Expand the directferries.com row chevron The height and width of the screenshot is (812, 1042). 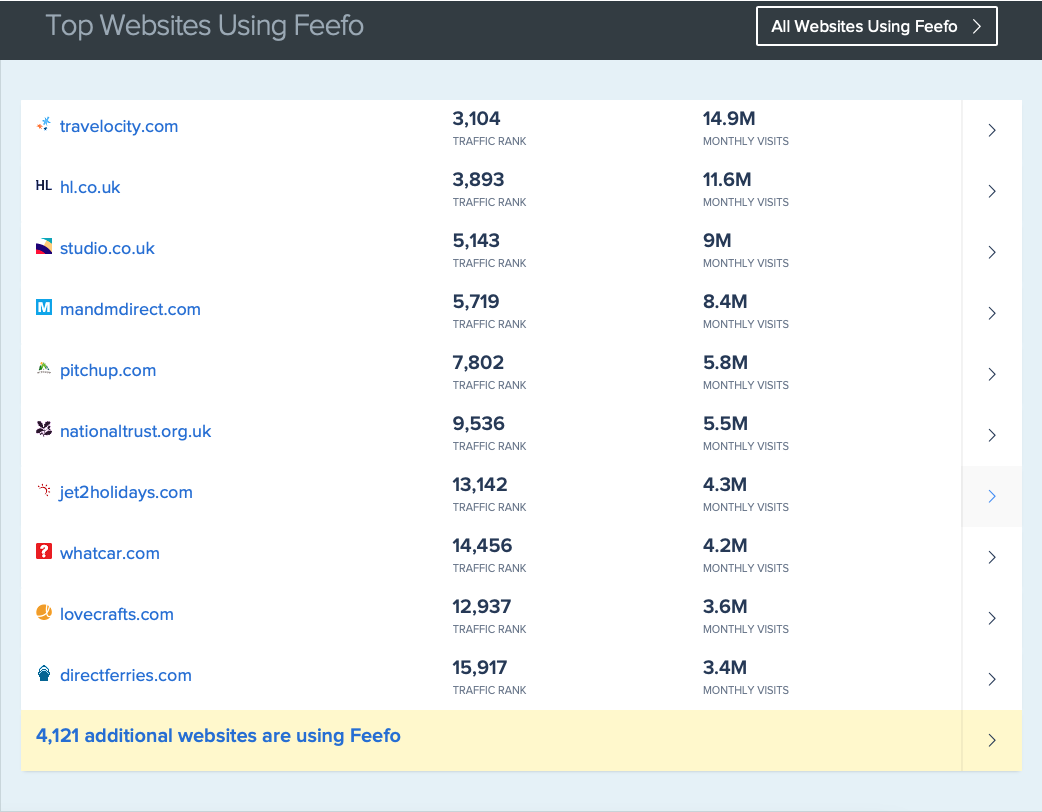point(991,680)
